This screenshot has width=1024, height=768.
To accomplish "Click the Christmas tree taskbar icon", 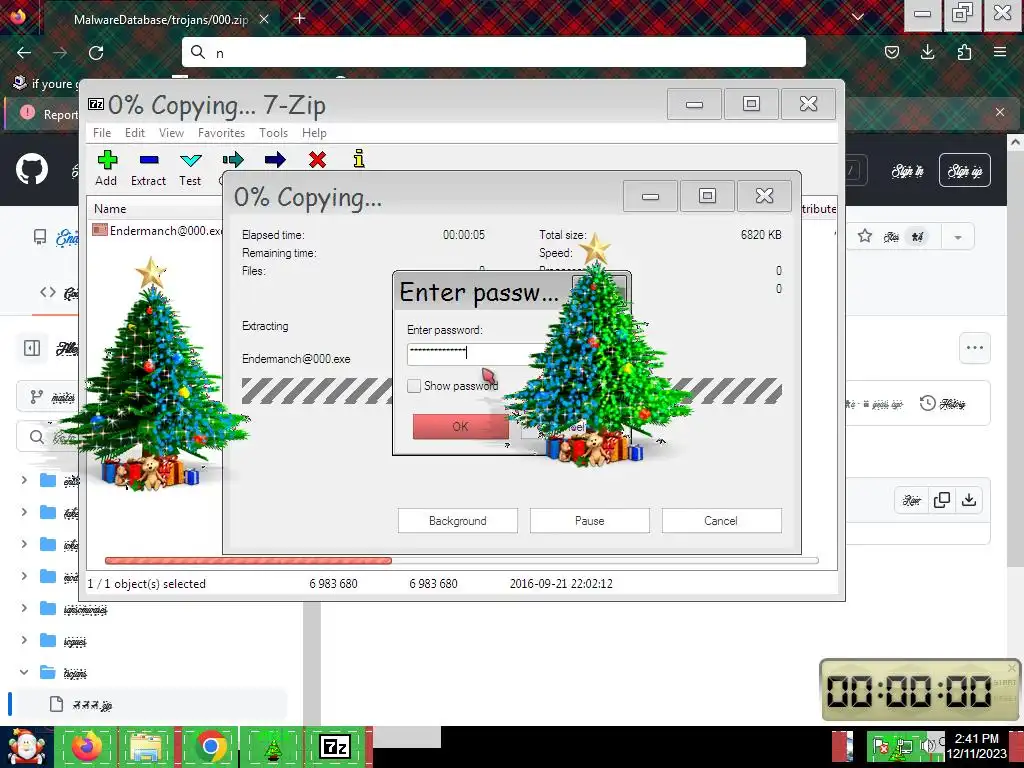I will click(272, 746).
